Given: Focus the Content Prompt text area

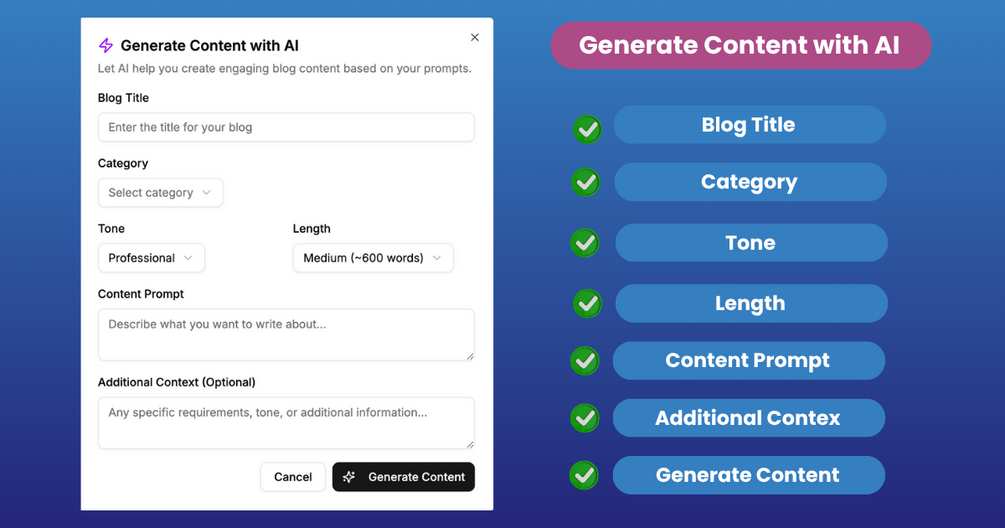Looking at the screenshot, I should [x=286, y=334].
